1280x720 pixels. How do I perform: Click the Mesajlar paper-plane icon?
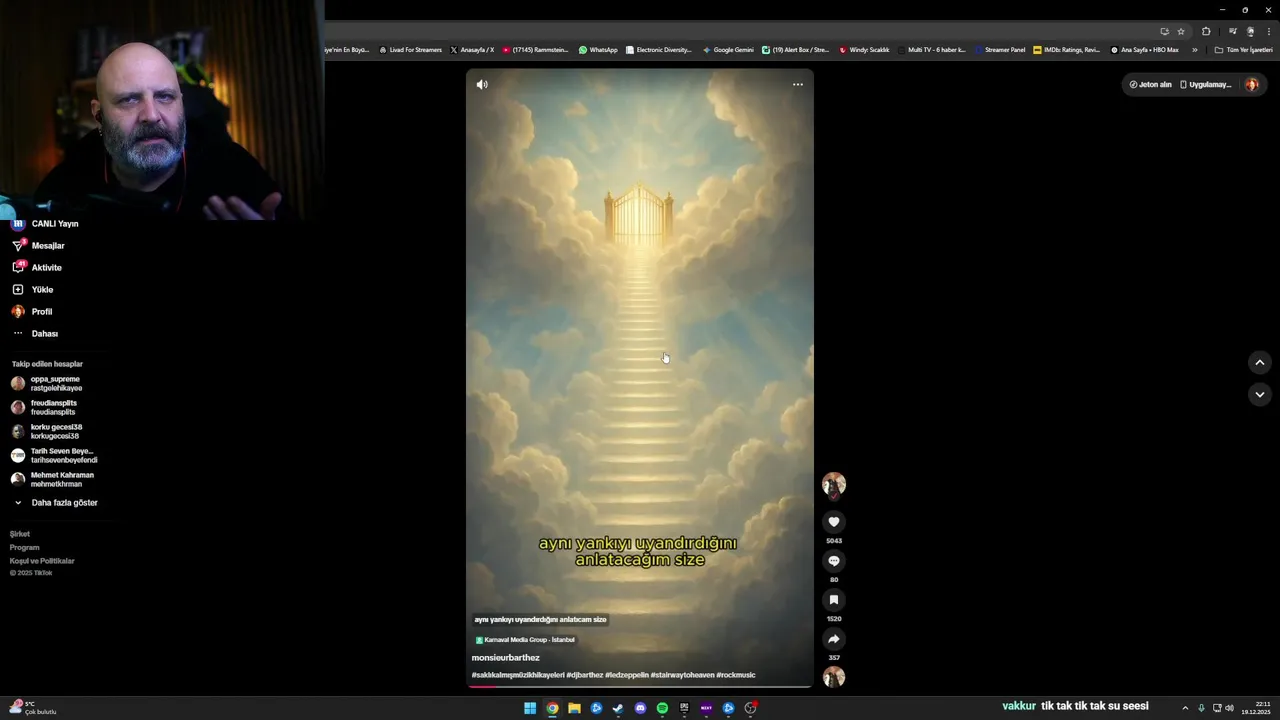[x=18, y=246]
